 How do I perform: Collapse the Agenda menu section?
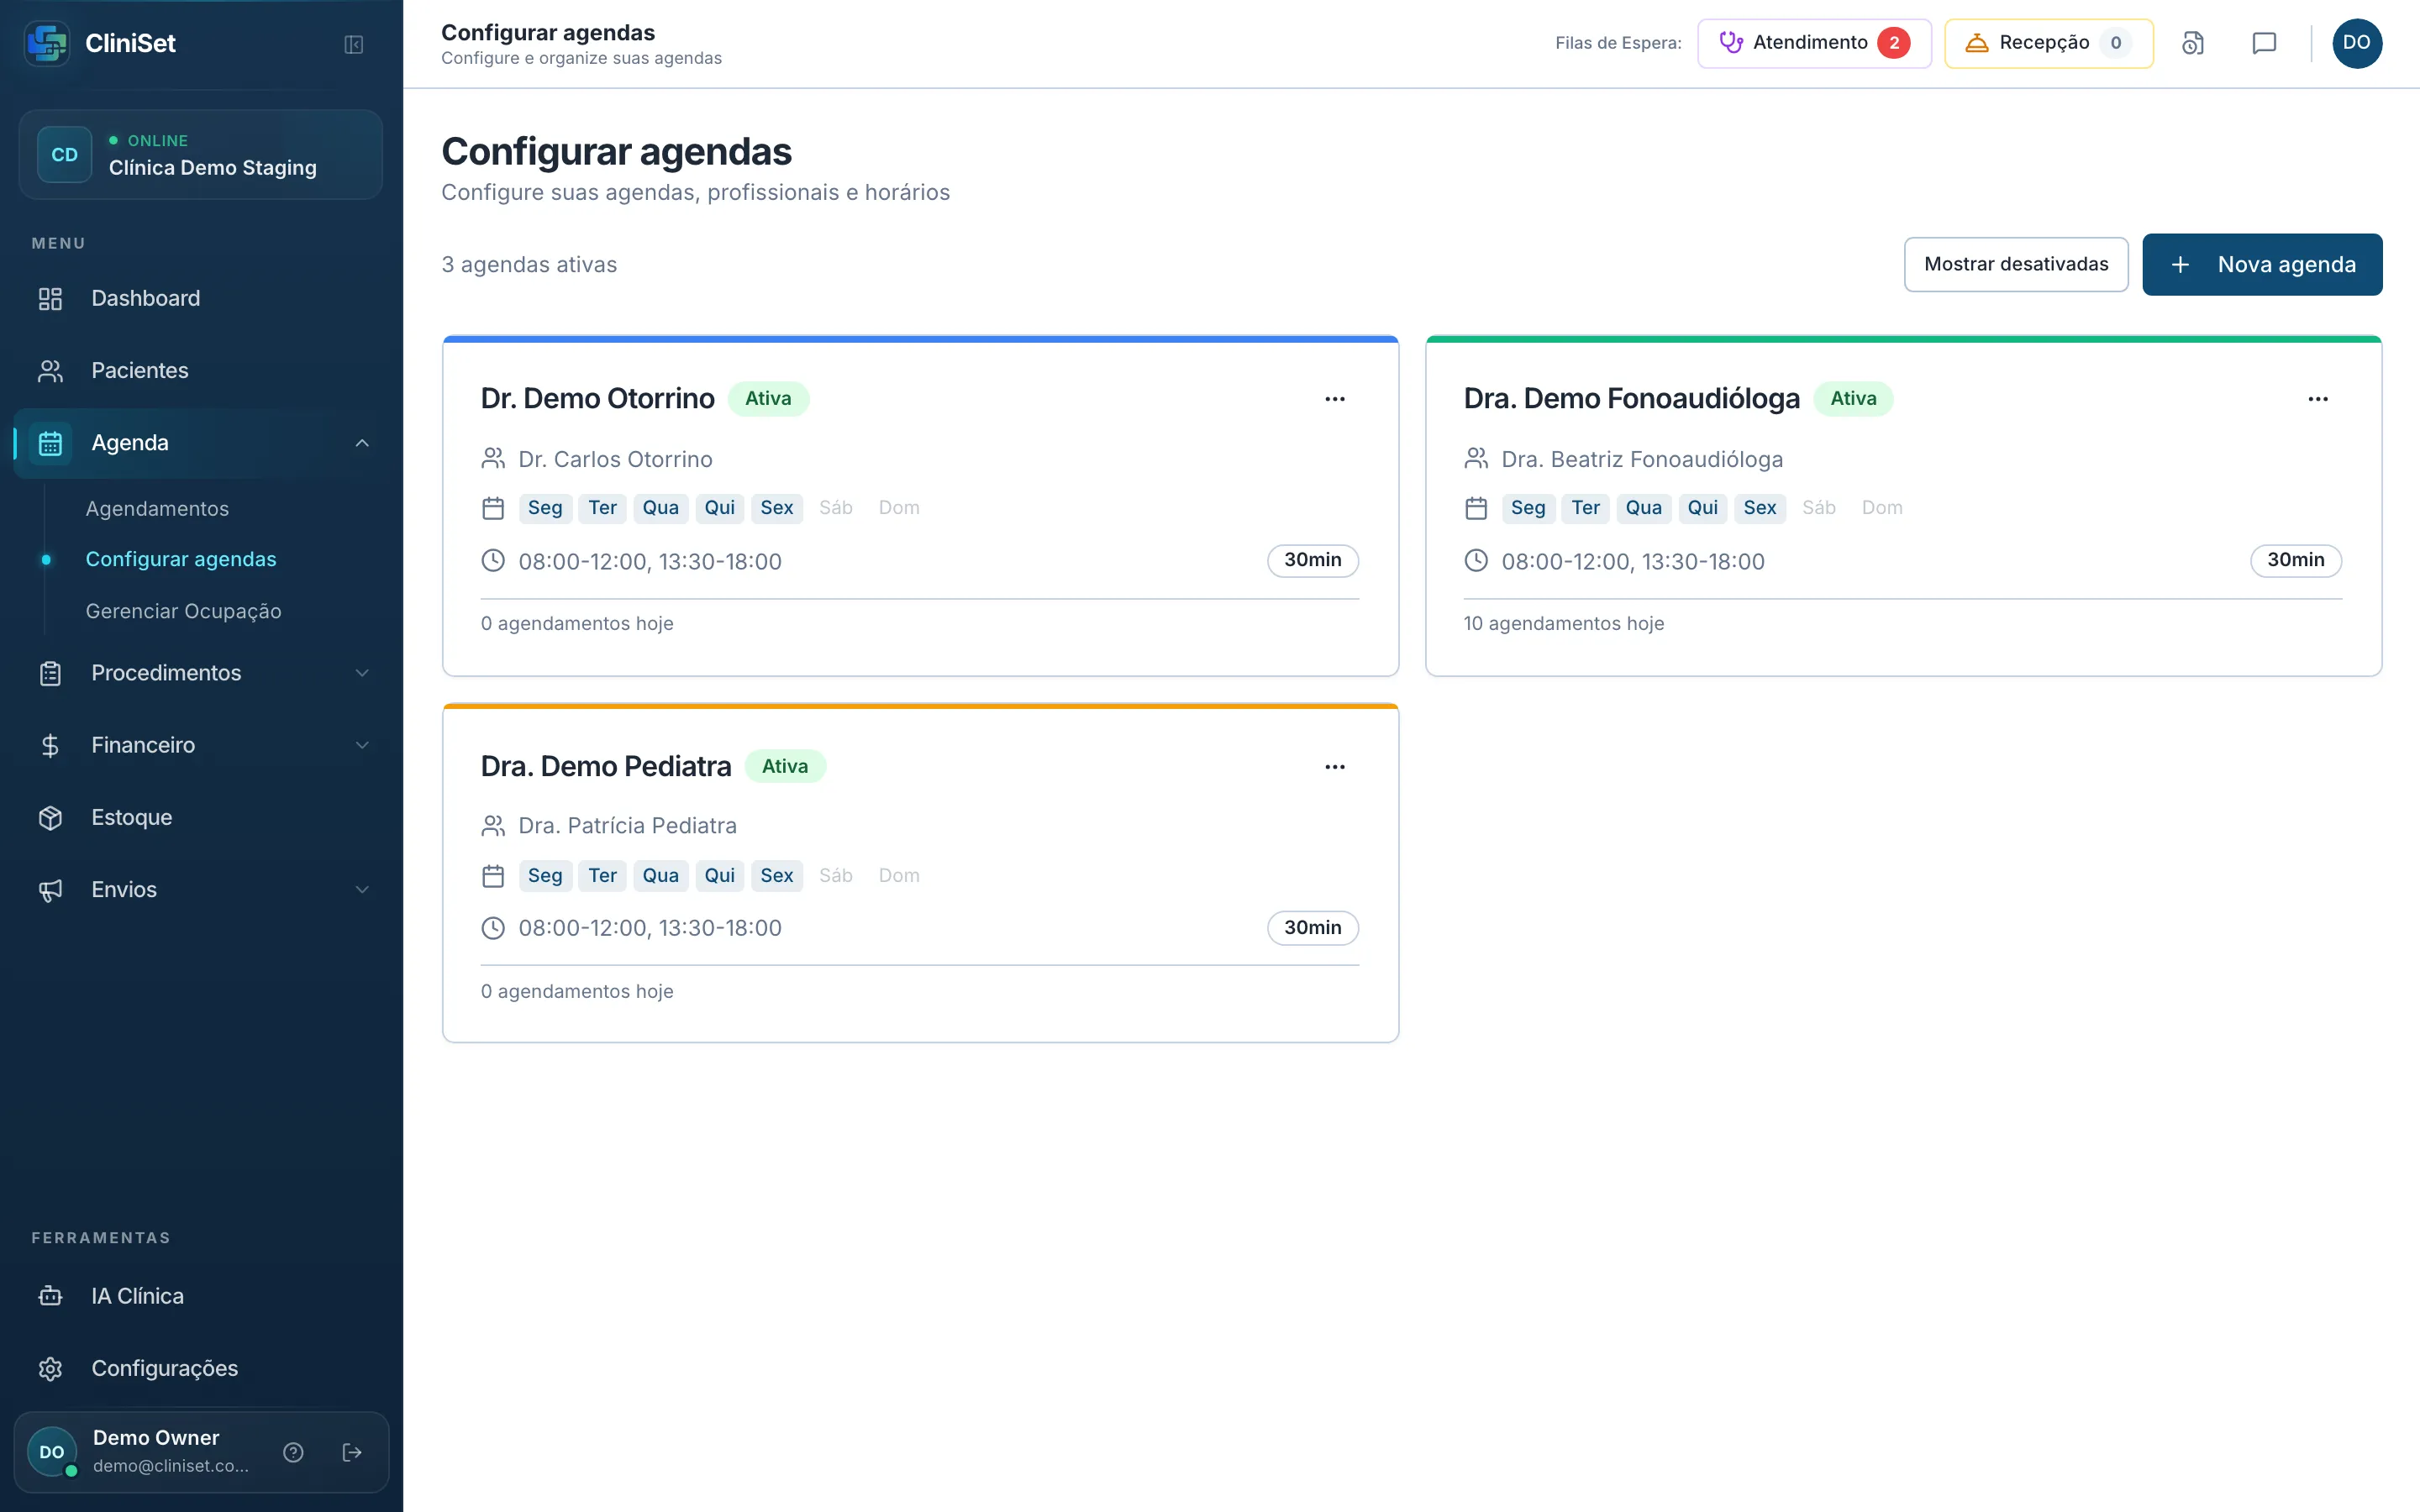point(362,443)
